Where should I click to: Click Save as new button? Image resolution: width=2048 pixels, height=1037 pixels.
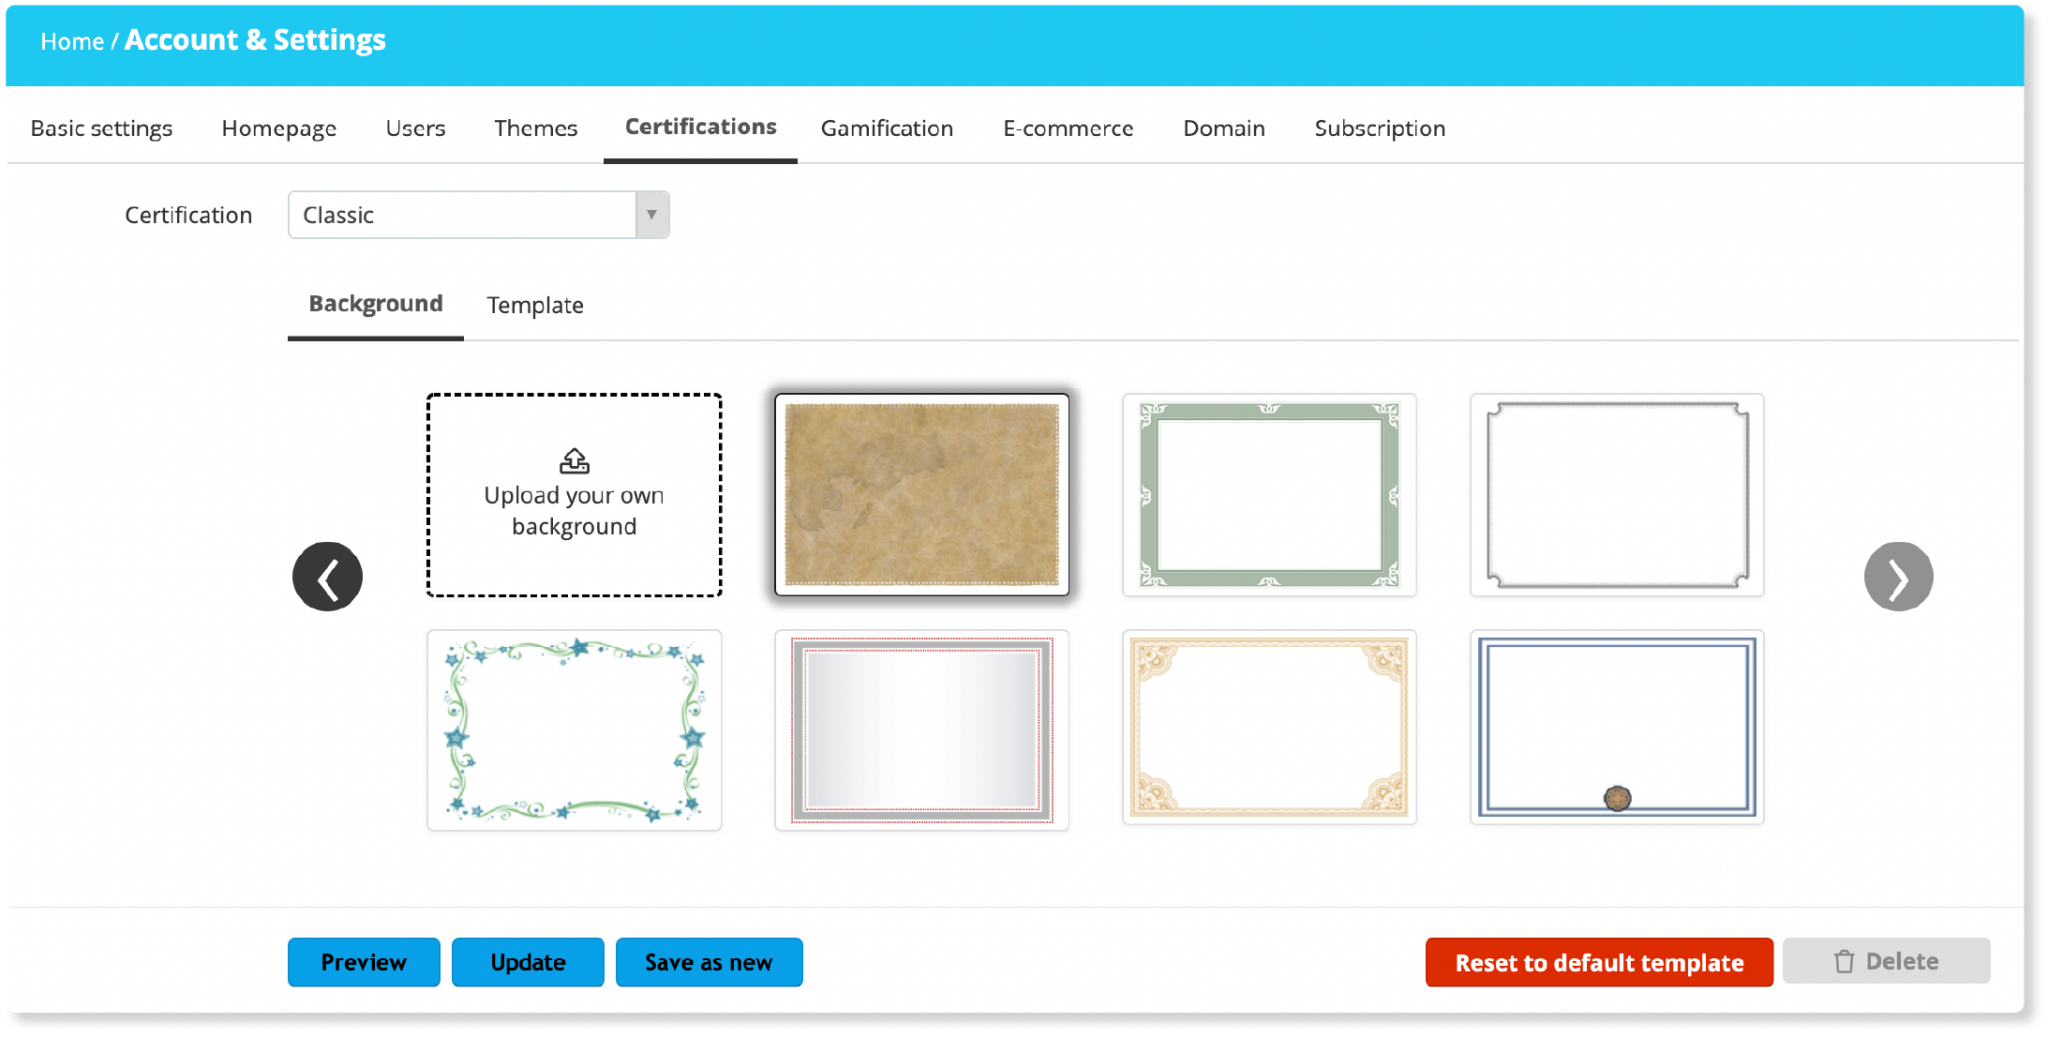point(708,962)
